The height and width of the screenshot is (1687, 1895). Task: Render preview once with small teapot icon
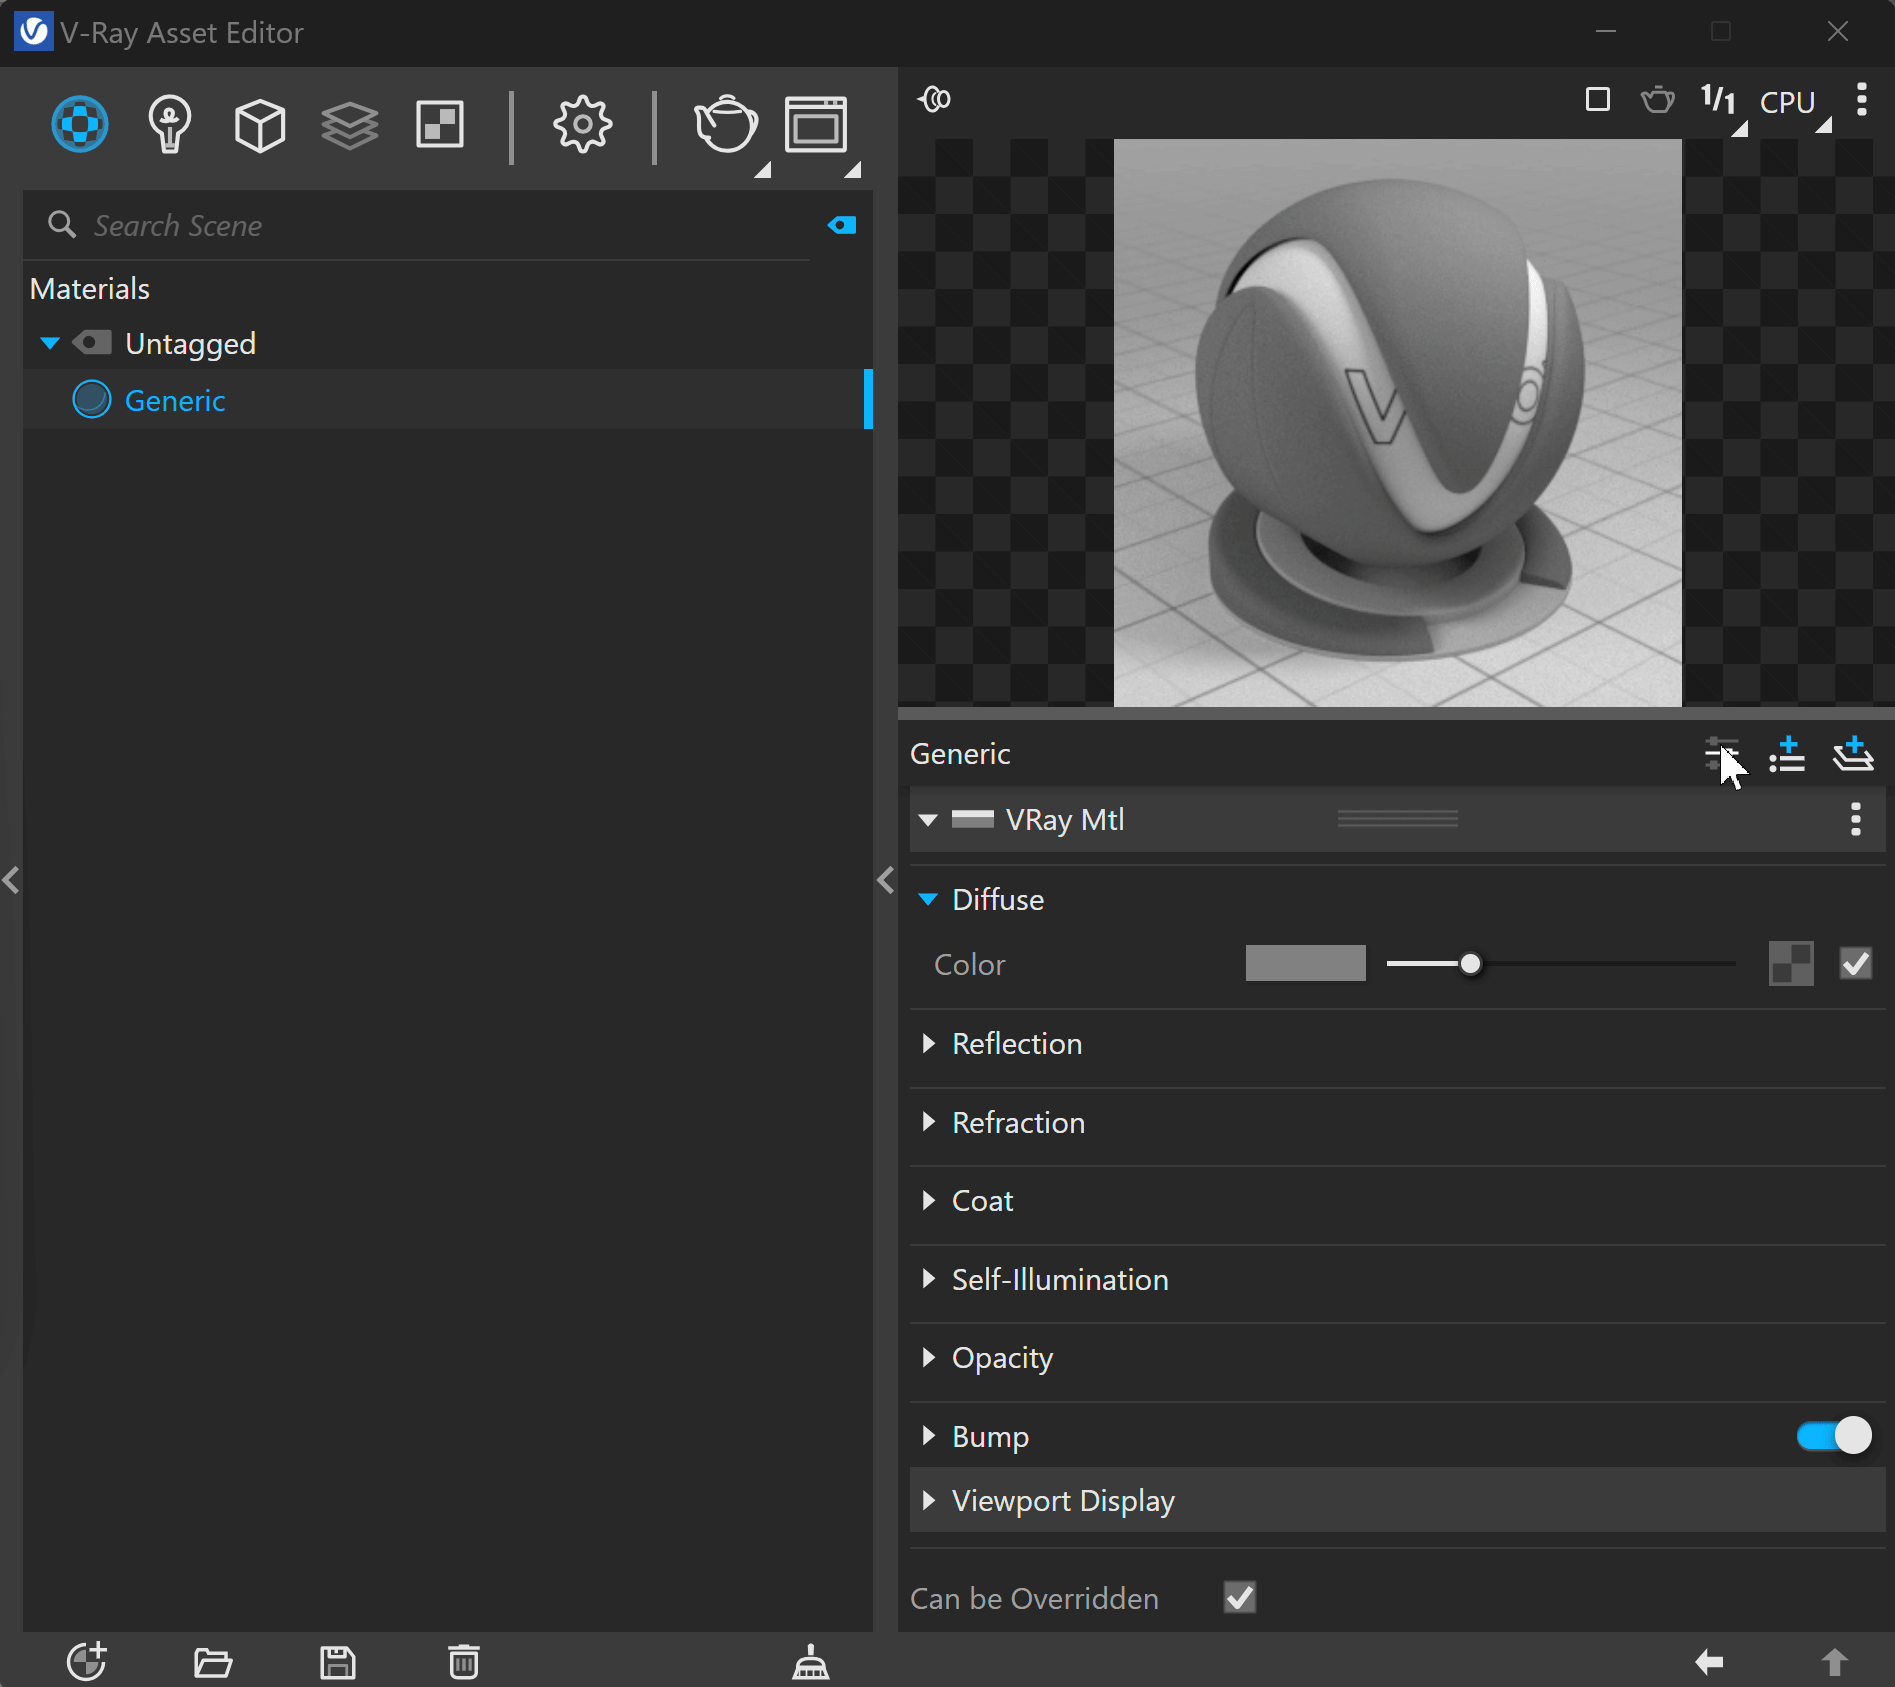[1658, 100]
